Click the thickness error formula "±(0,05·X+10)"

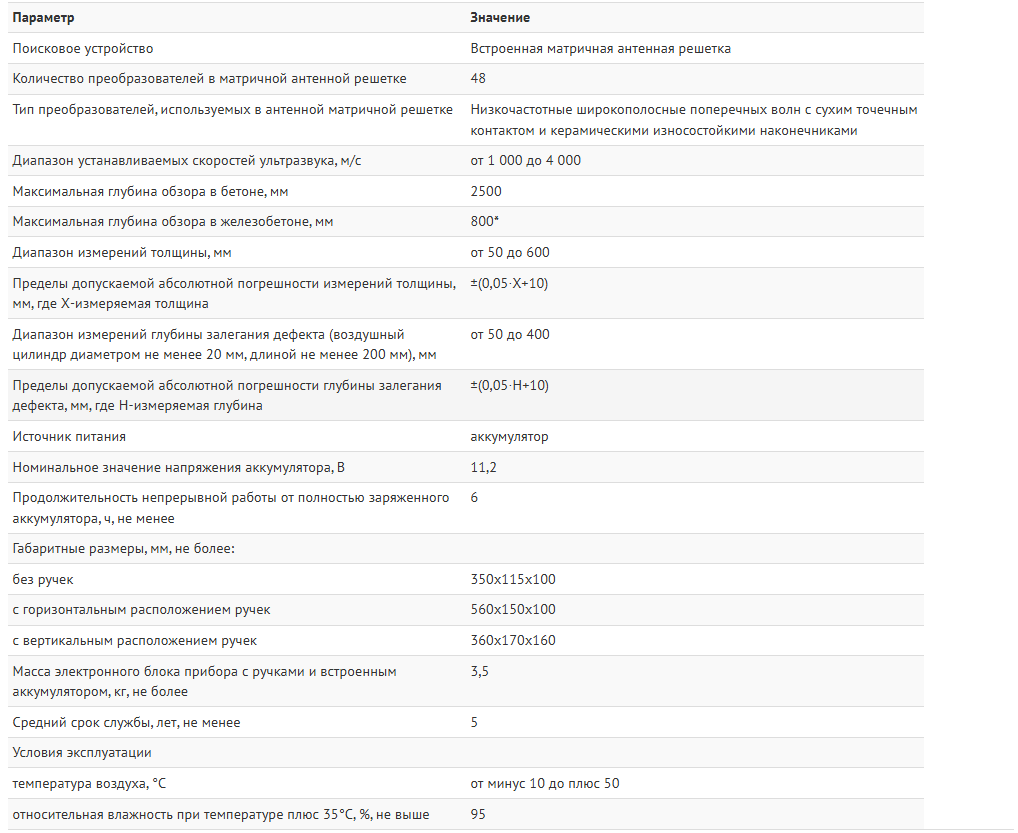tap(509, 283)
